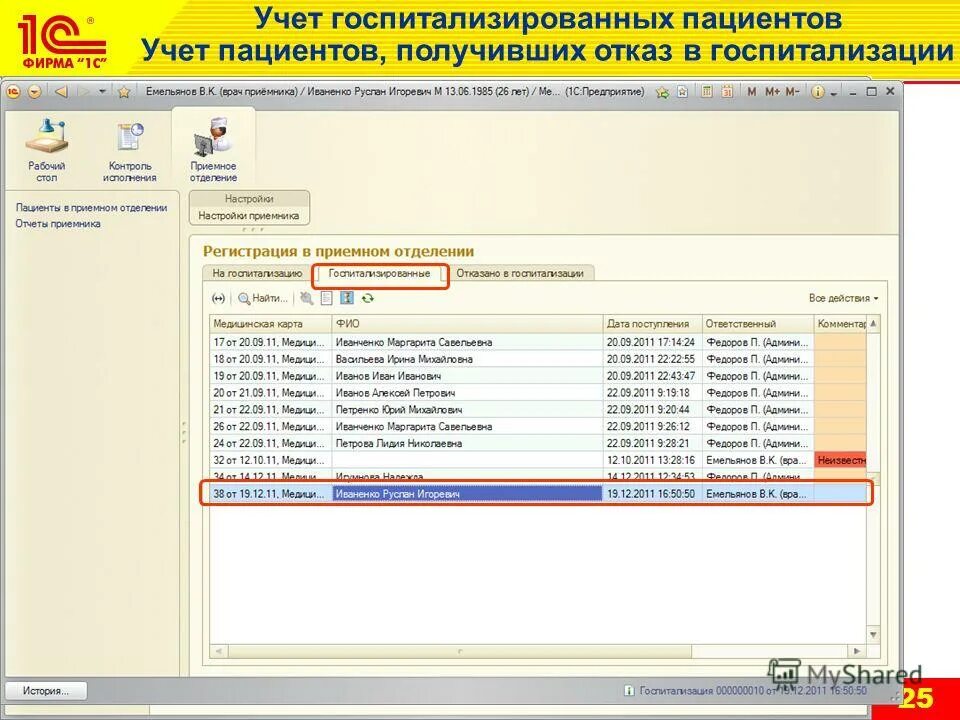Open Отчеты приемника link

point(58,223)
